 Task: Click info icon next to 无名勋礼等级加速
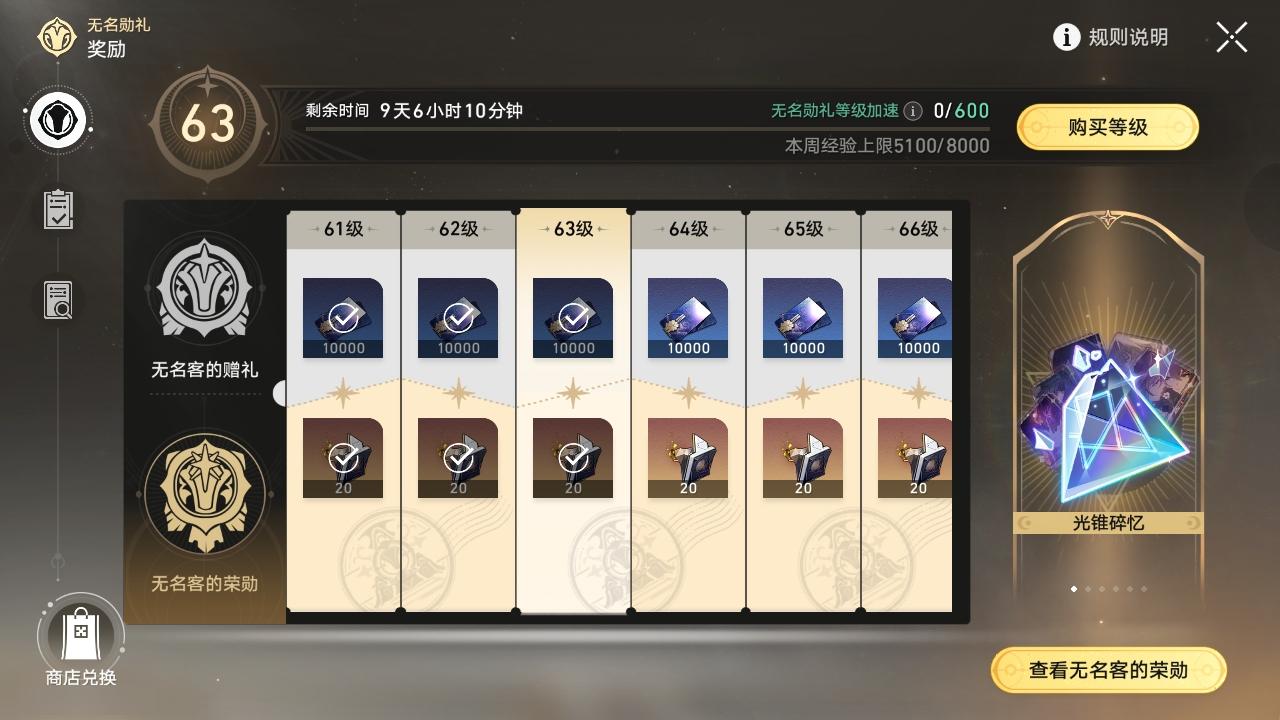pos(913,111)
